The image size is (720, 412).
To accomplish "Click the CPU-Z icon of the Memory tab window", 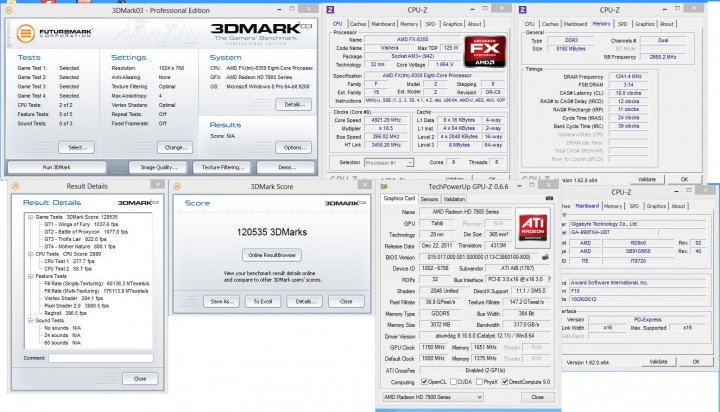I will [523, 10].
